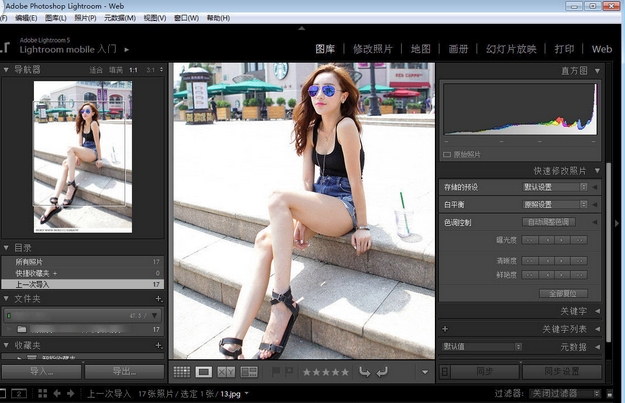Small clarity increase arrow (清晰度)
This screenshot has height=403, width=625.
pyautogui.click(x=562, y=261)
